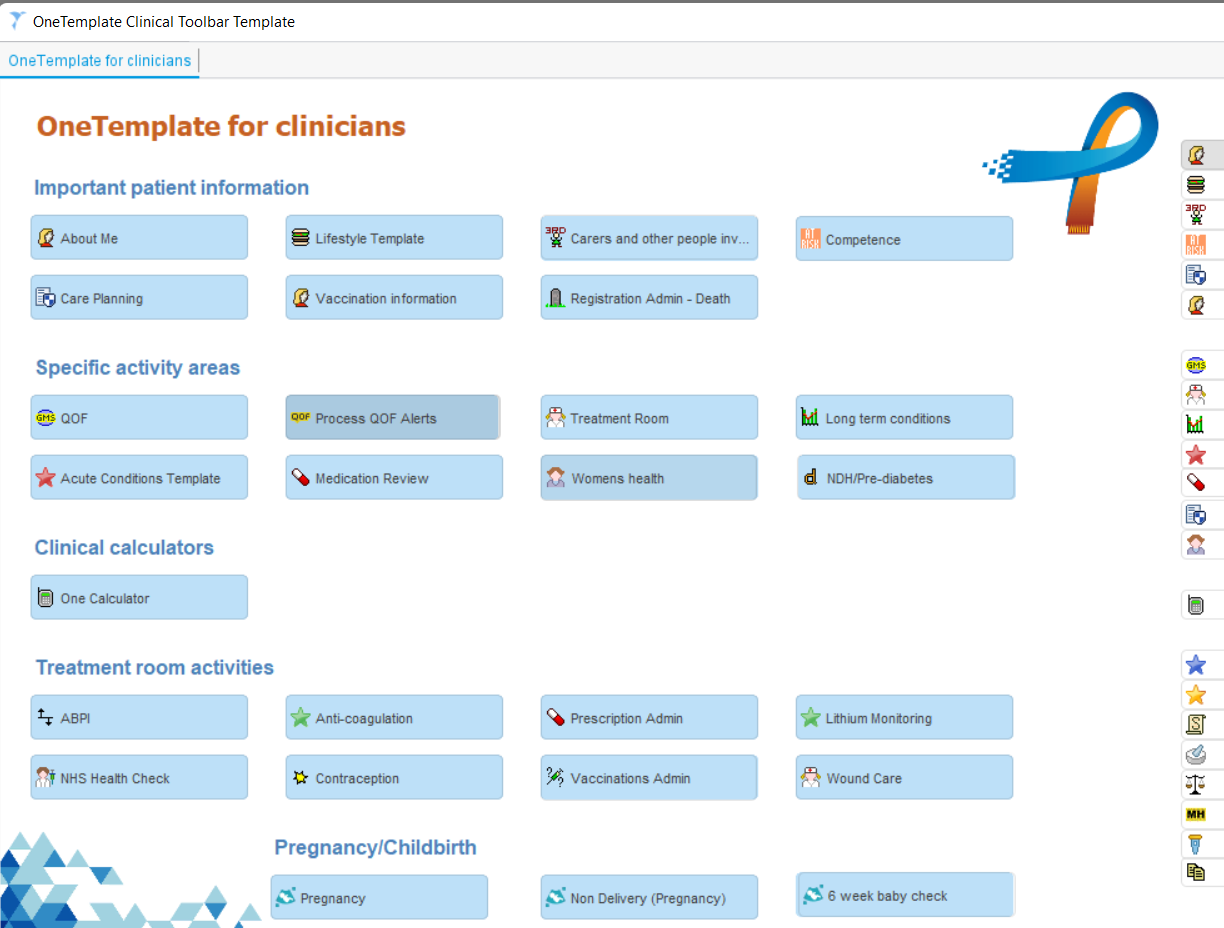Click the yellow MH side toolbar icon
1224x928 pixels.
[1195, 815]
